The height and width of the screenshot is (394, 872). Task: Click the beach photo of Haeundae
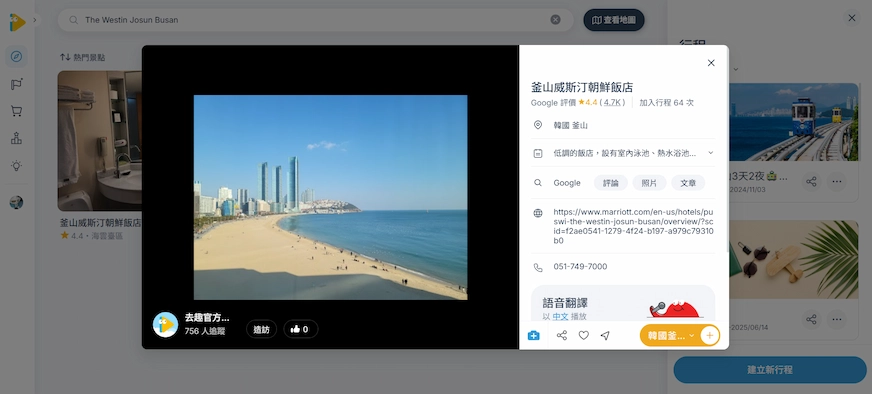coord(330,198)
